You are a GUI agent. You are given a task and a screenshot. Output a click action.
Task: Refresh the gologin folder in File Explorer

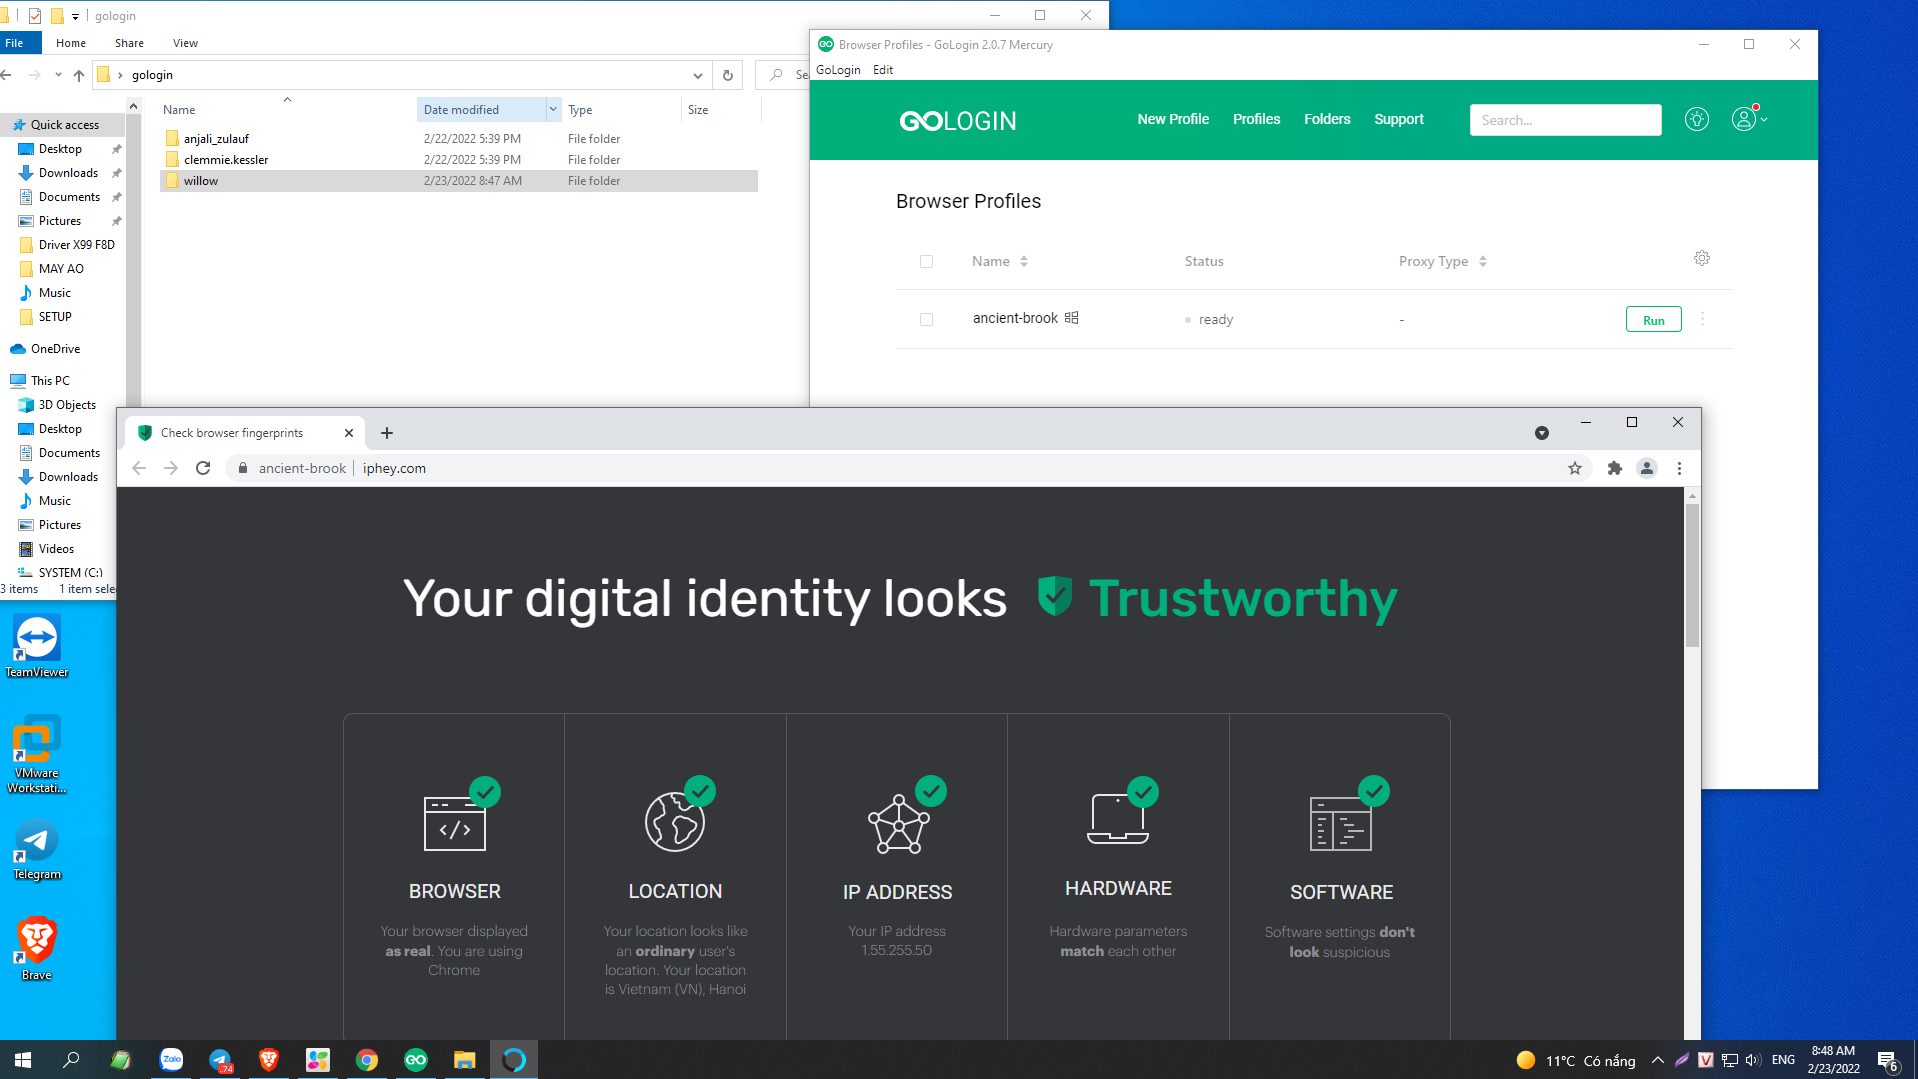pyautogui.click(x=728, y=75)
